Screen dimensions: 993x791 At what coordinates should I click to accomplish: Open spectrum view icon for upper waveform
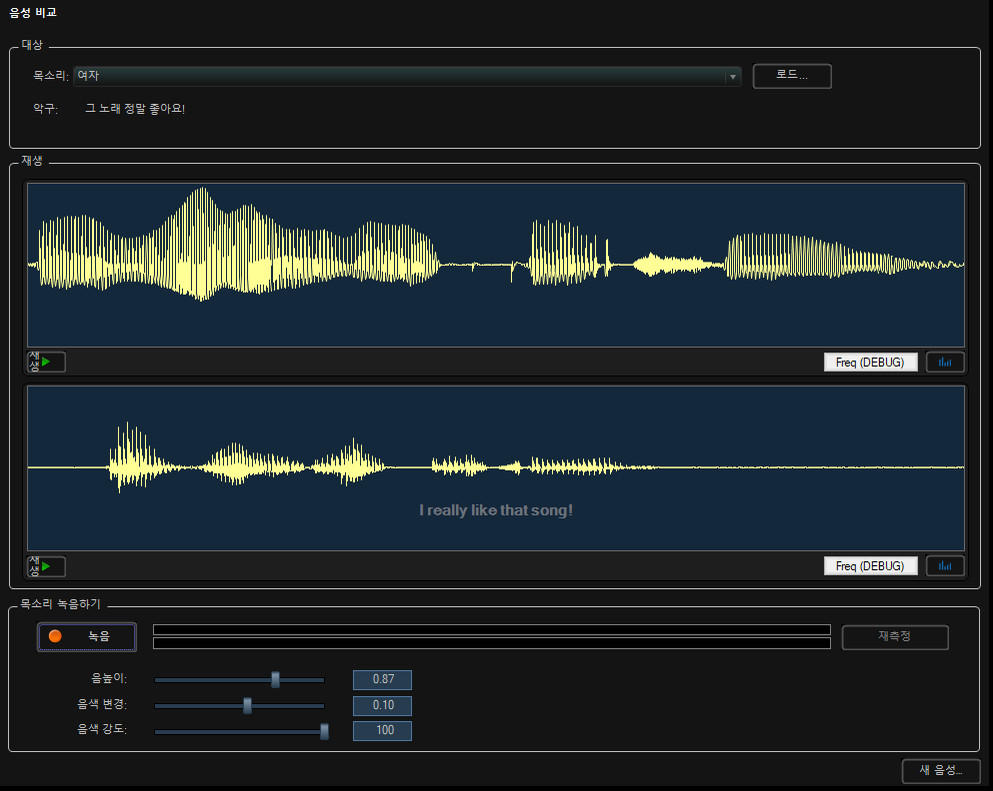(x=945, y=362)
